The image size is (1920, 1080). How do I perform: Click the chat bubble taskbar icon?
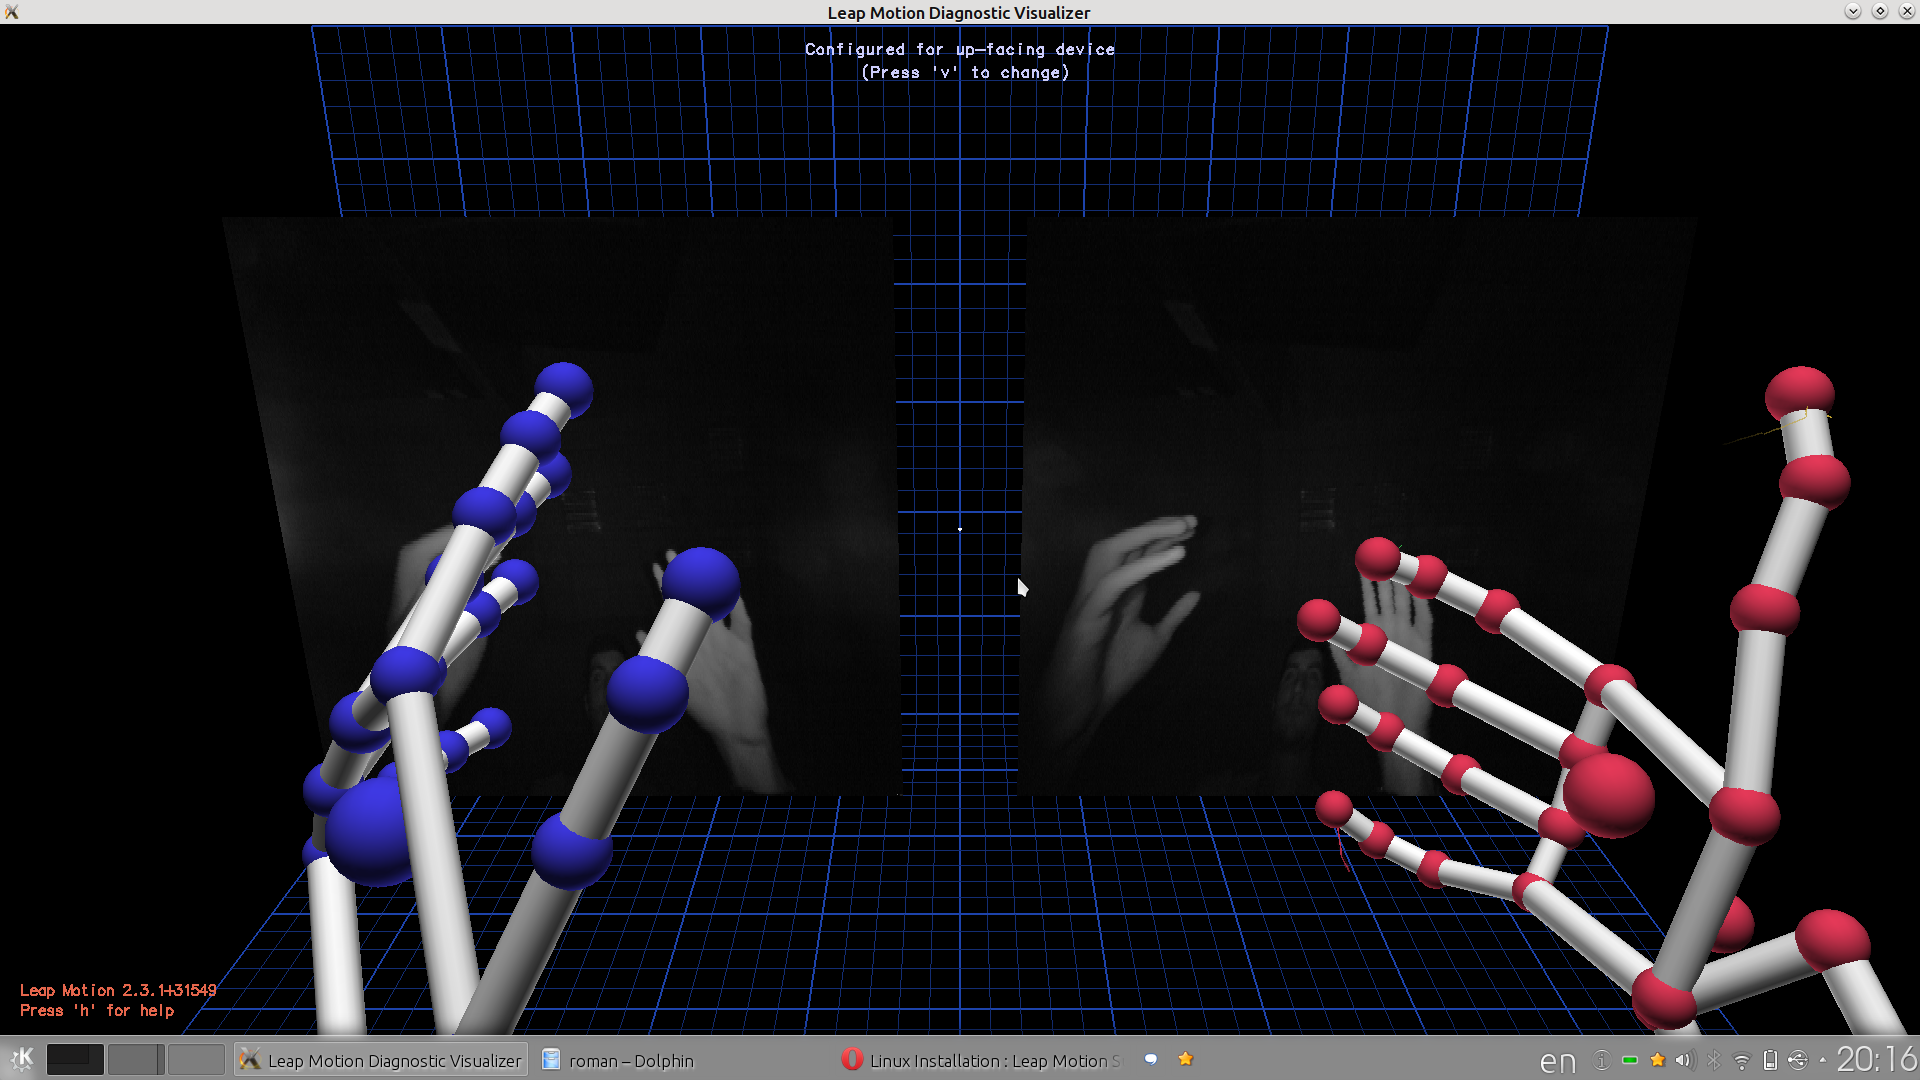(x=1151, y=1059)
